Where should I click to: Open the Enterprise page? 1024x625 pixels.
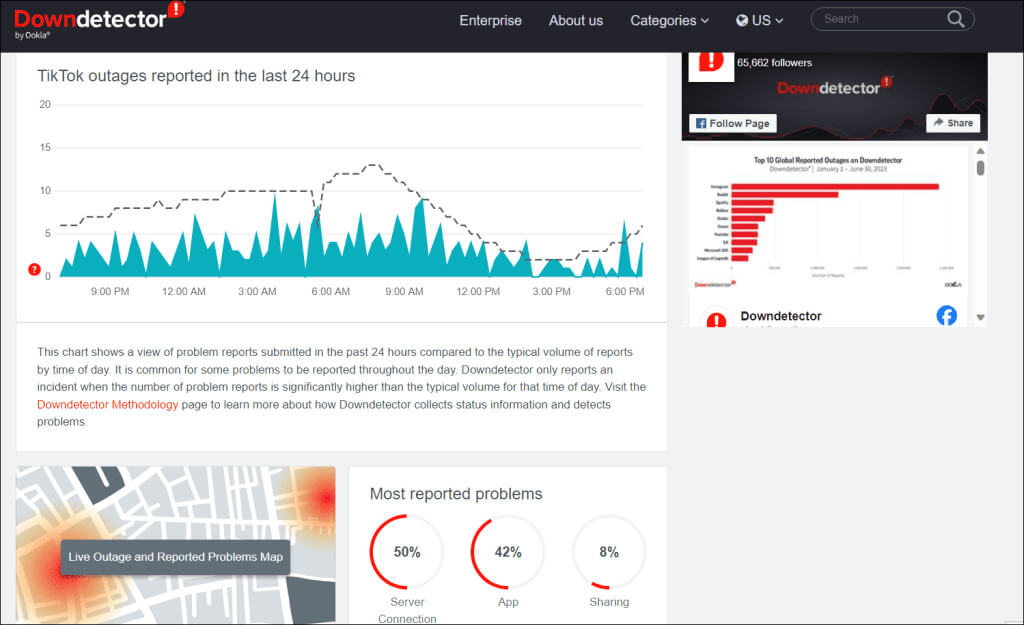pyautogui.click(x=490, y=20)
